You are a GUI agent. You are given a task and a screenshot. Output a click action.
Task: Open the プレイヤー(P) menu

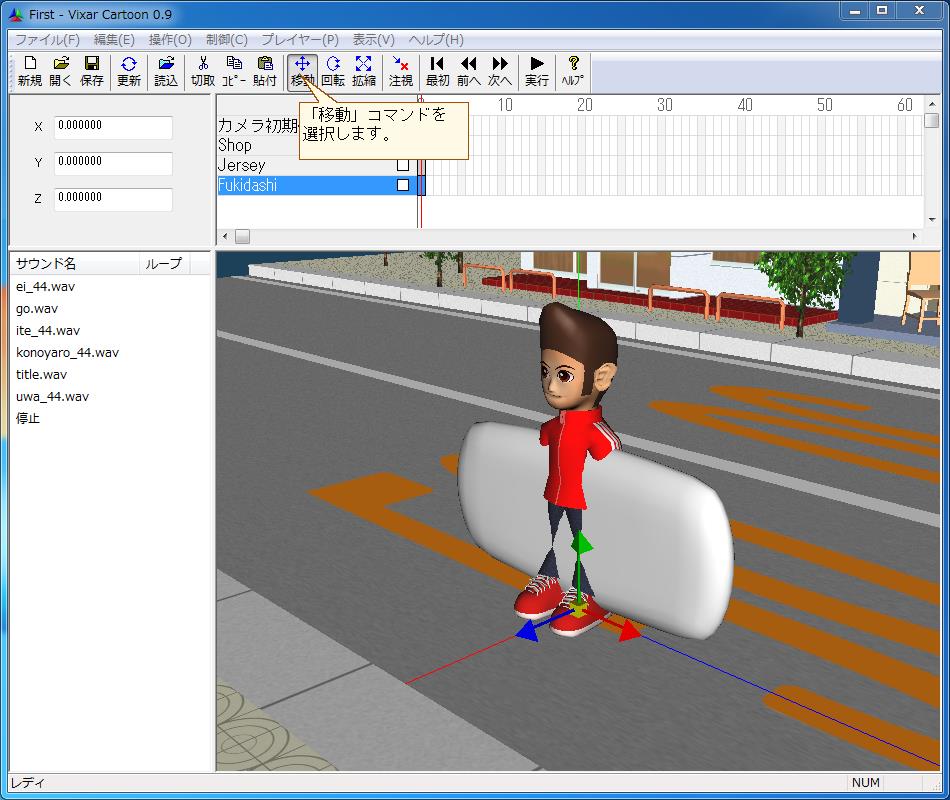(x=300, y=40)
